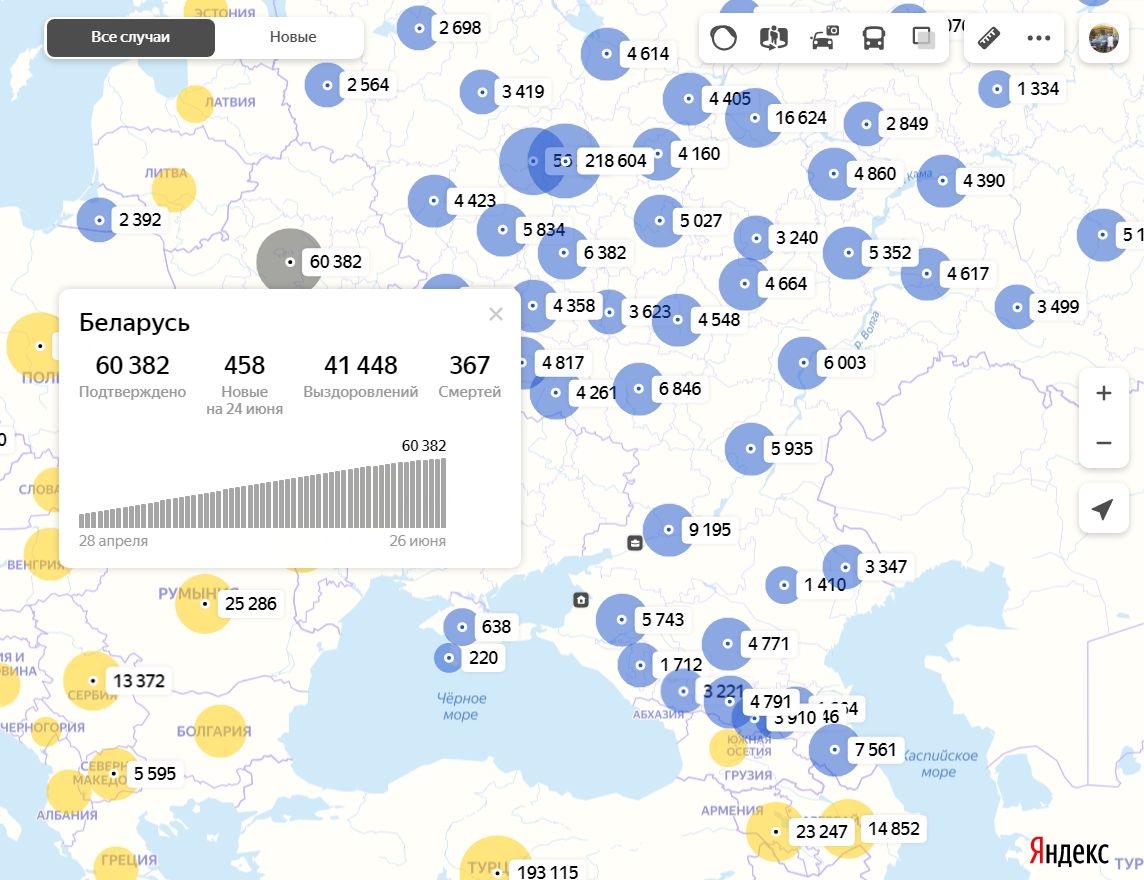Click the marker labeled 6 846
The height and width of the screenshot is (880, 1144).
638,389
